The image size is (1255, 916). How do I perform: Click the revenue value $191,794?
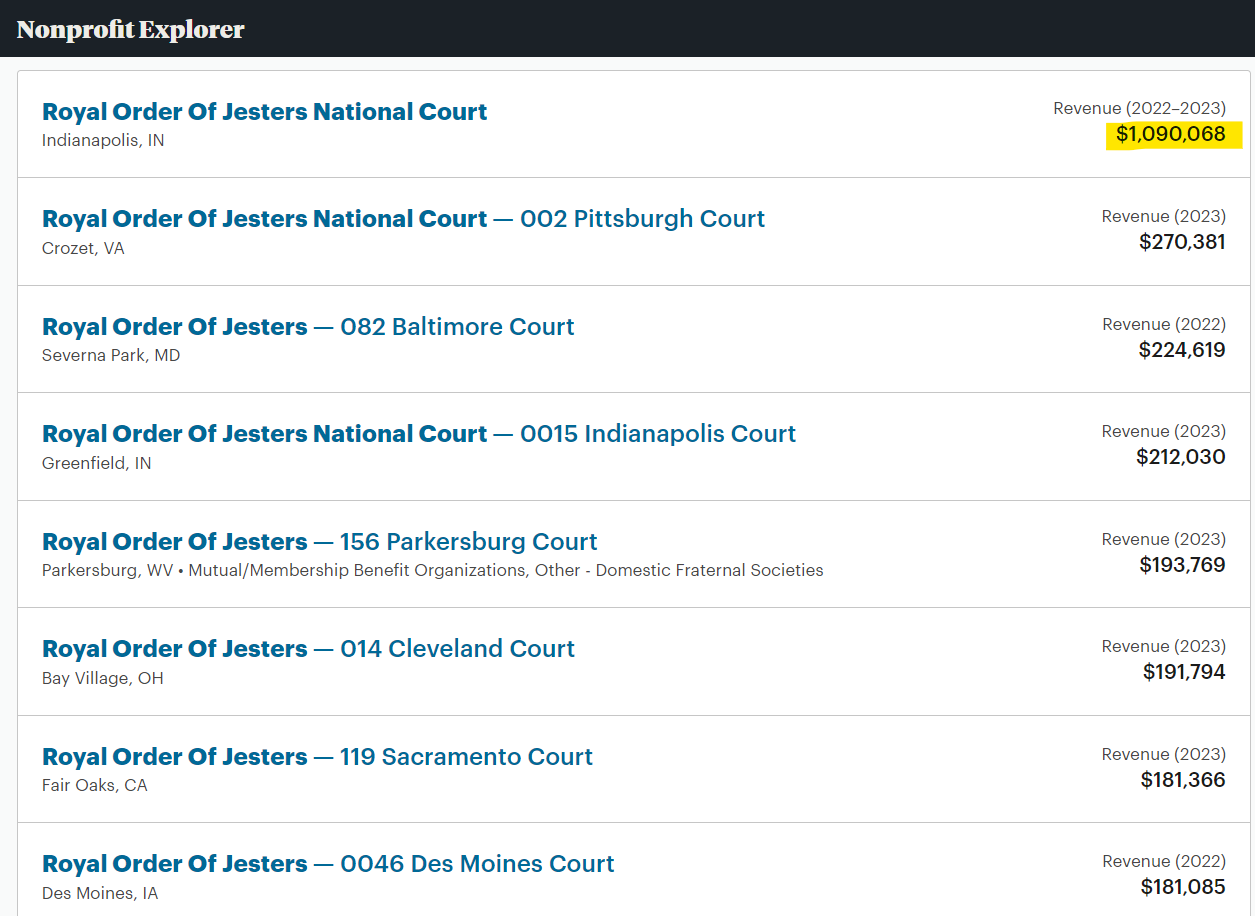[x=1184, y=672]
